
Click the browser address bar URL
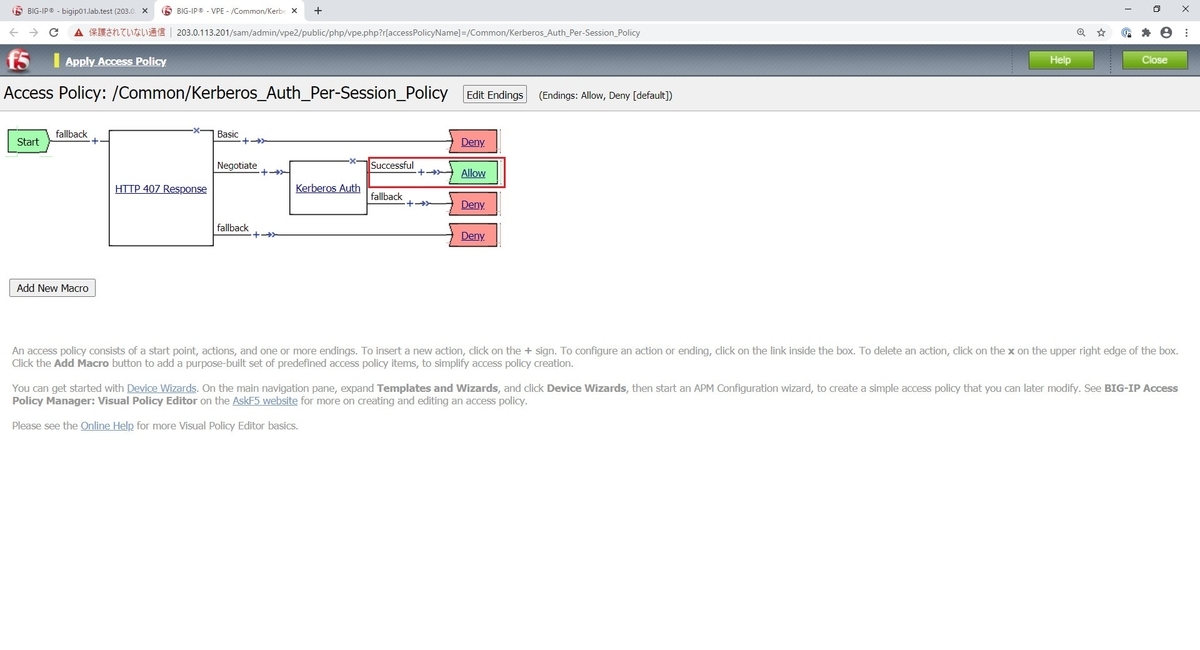click(x=409, y=32)
